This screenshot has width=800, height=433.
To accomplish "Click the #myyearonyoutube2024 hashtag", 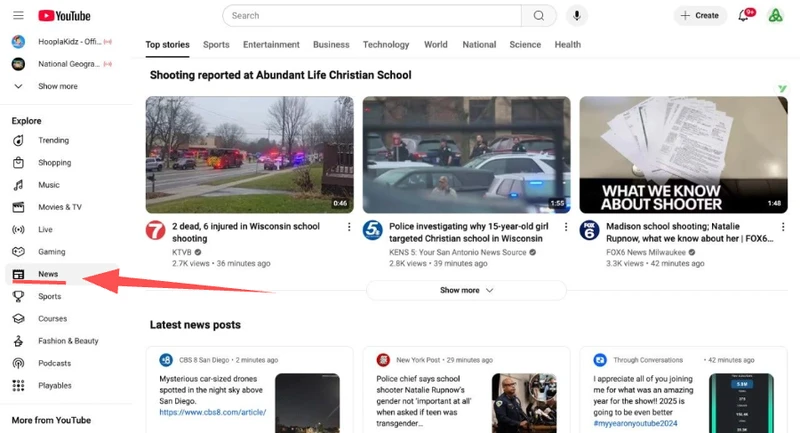I will (x=635, y=424).
